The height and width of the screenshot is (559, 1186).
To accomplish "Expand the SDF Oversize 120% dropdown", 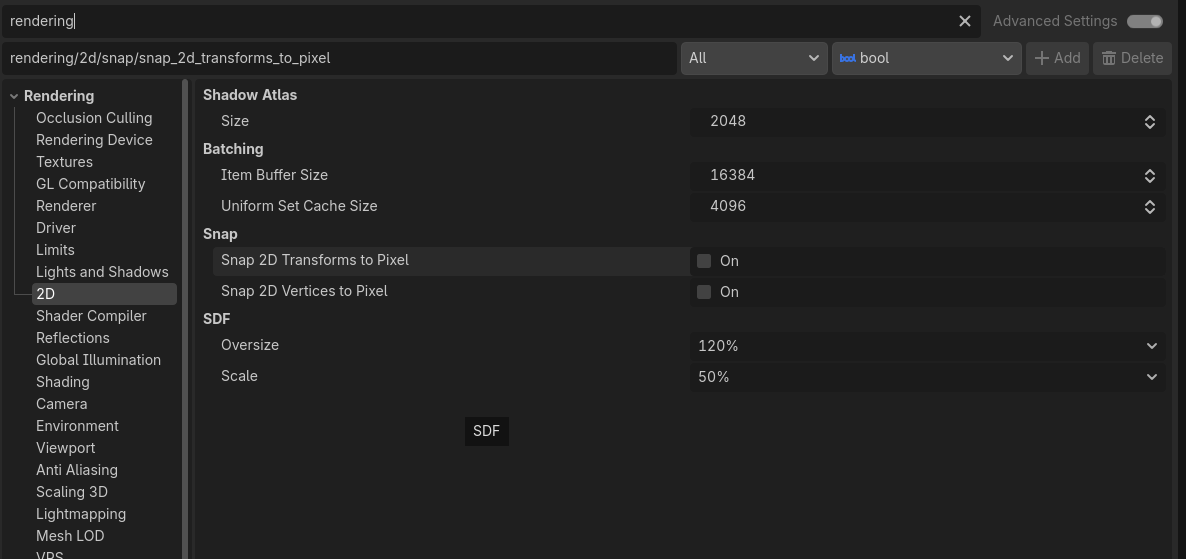I will (x=926, y=346).
